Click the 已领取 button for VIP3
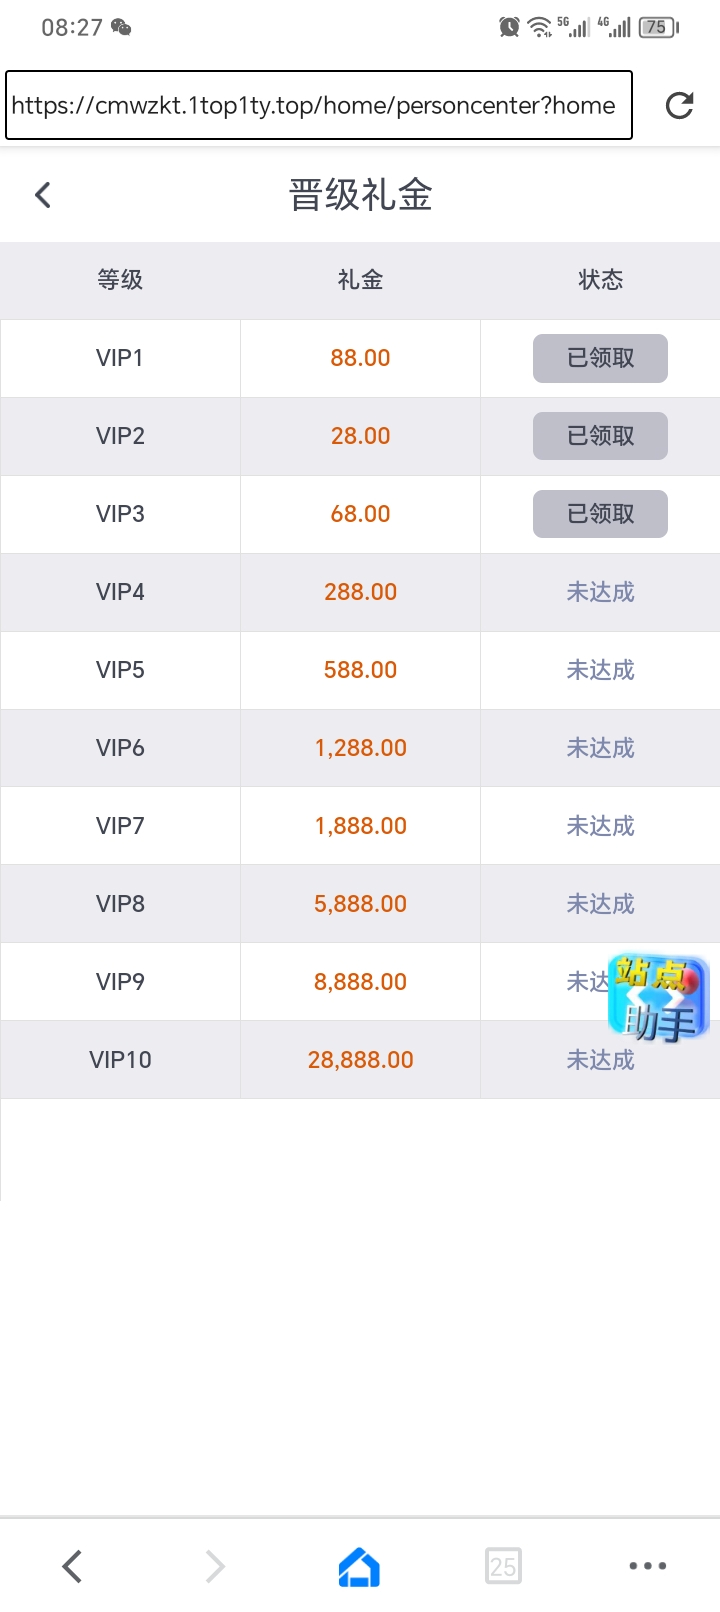Viewport: 720px width, 1612px height. 600,514
